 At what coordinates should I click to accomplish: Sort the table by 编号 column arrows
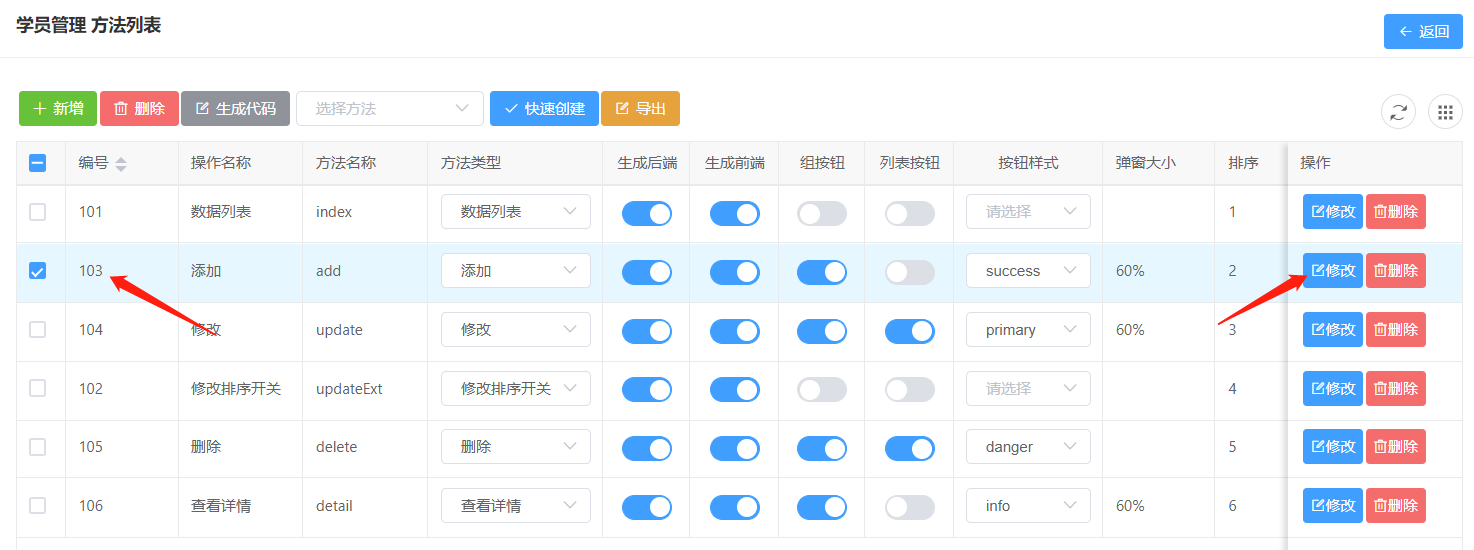(x=121, y=163)
